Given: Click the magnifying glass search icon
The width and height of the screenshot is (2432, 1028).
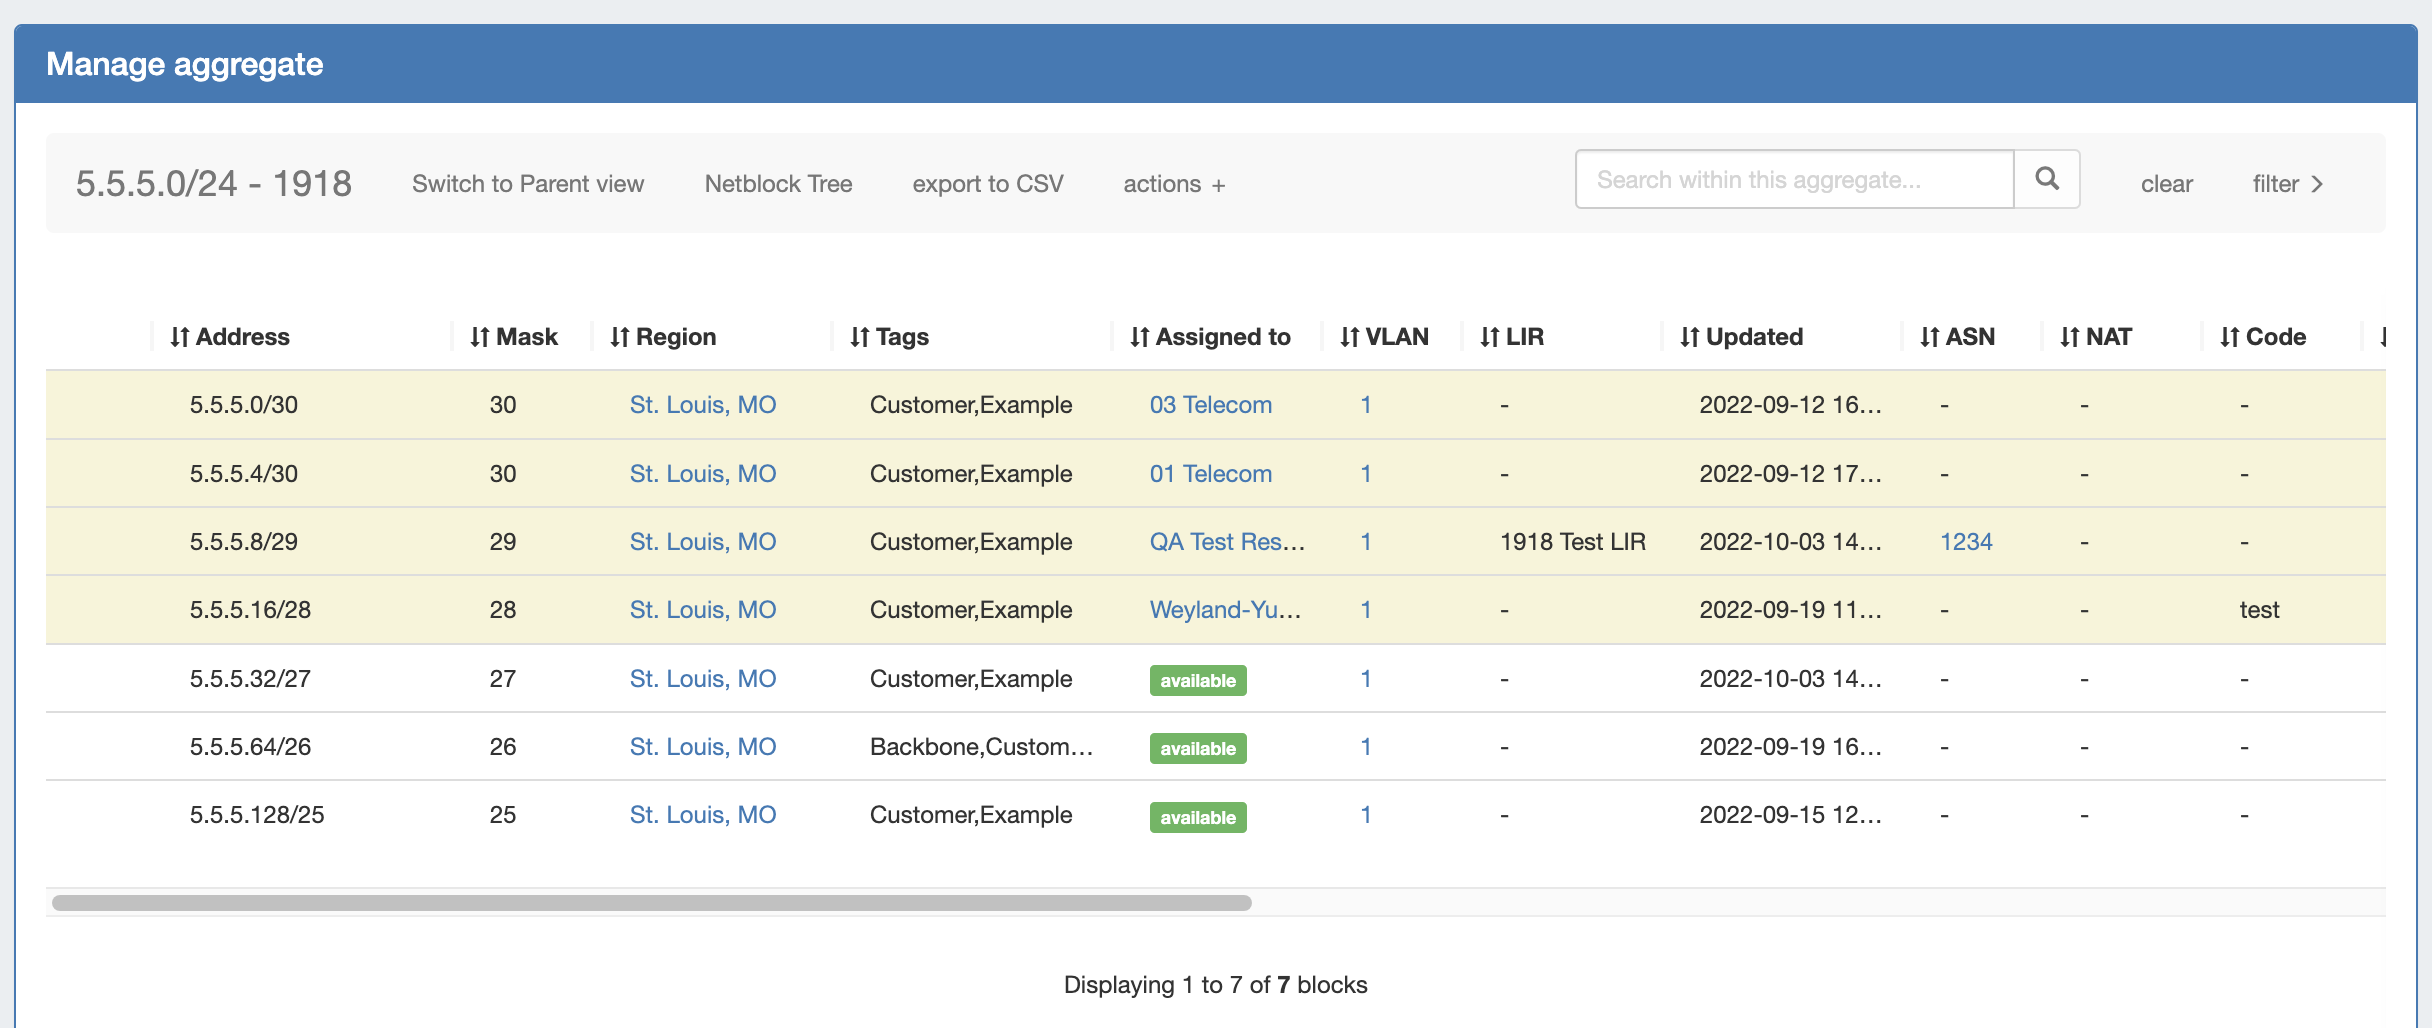Looking at the screenshot, I should tap(2046, 179).
